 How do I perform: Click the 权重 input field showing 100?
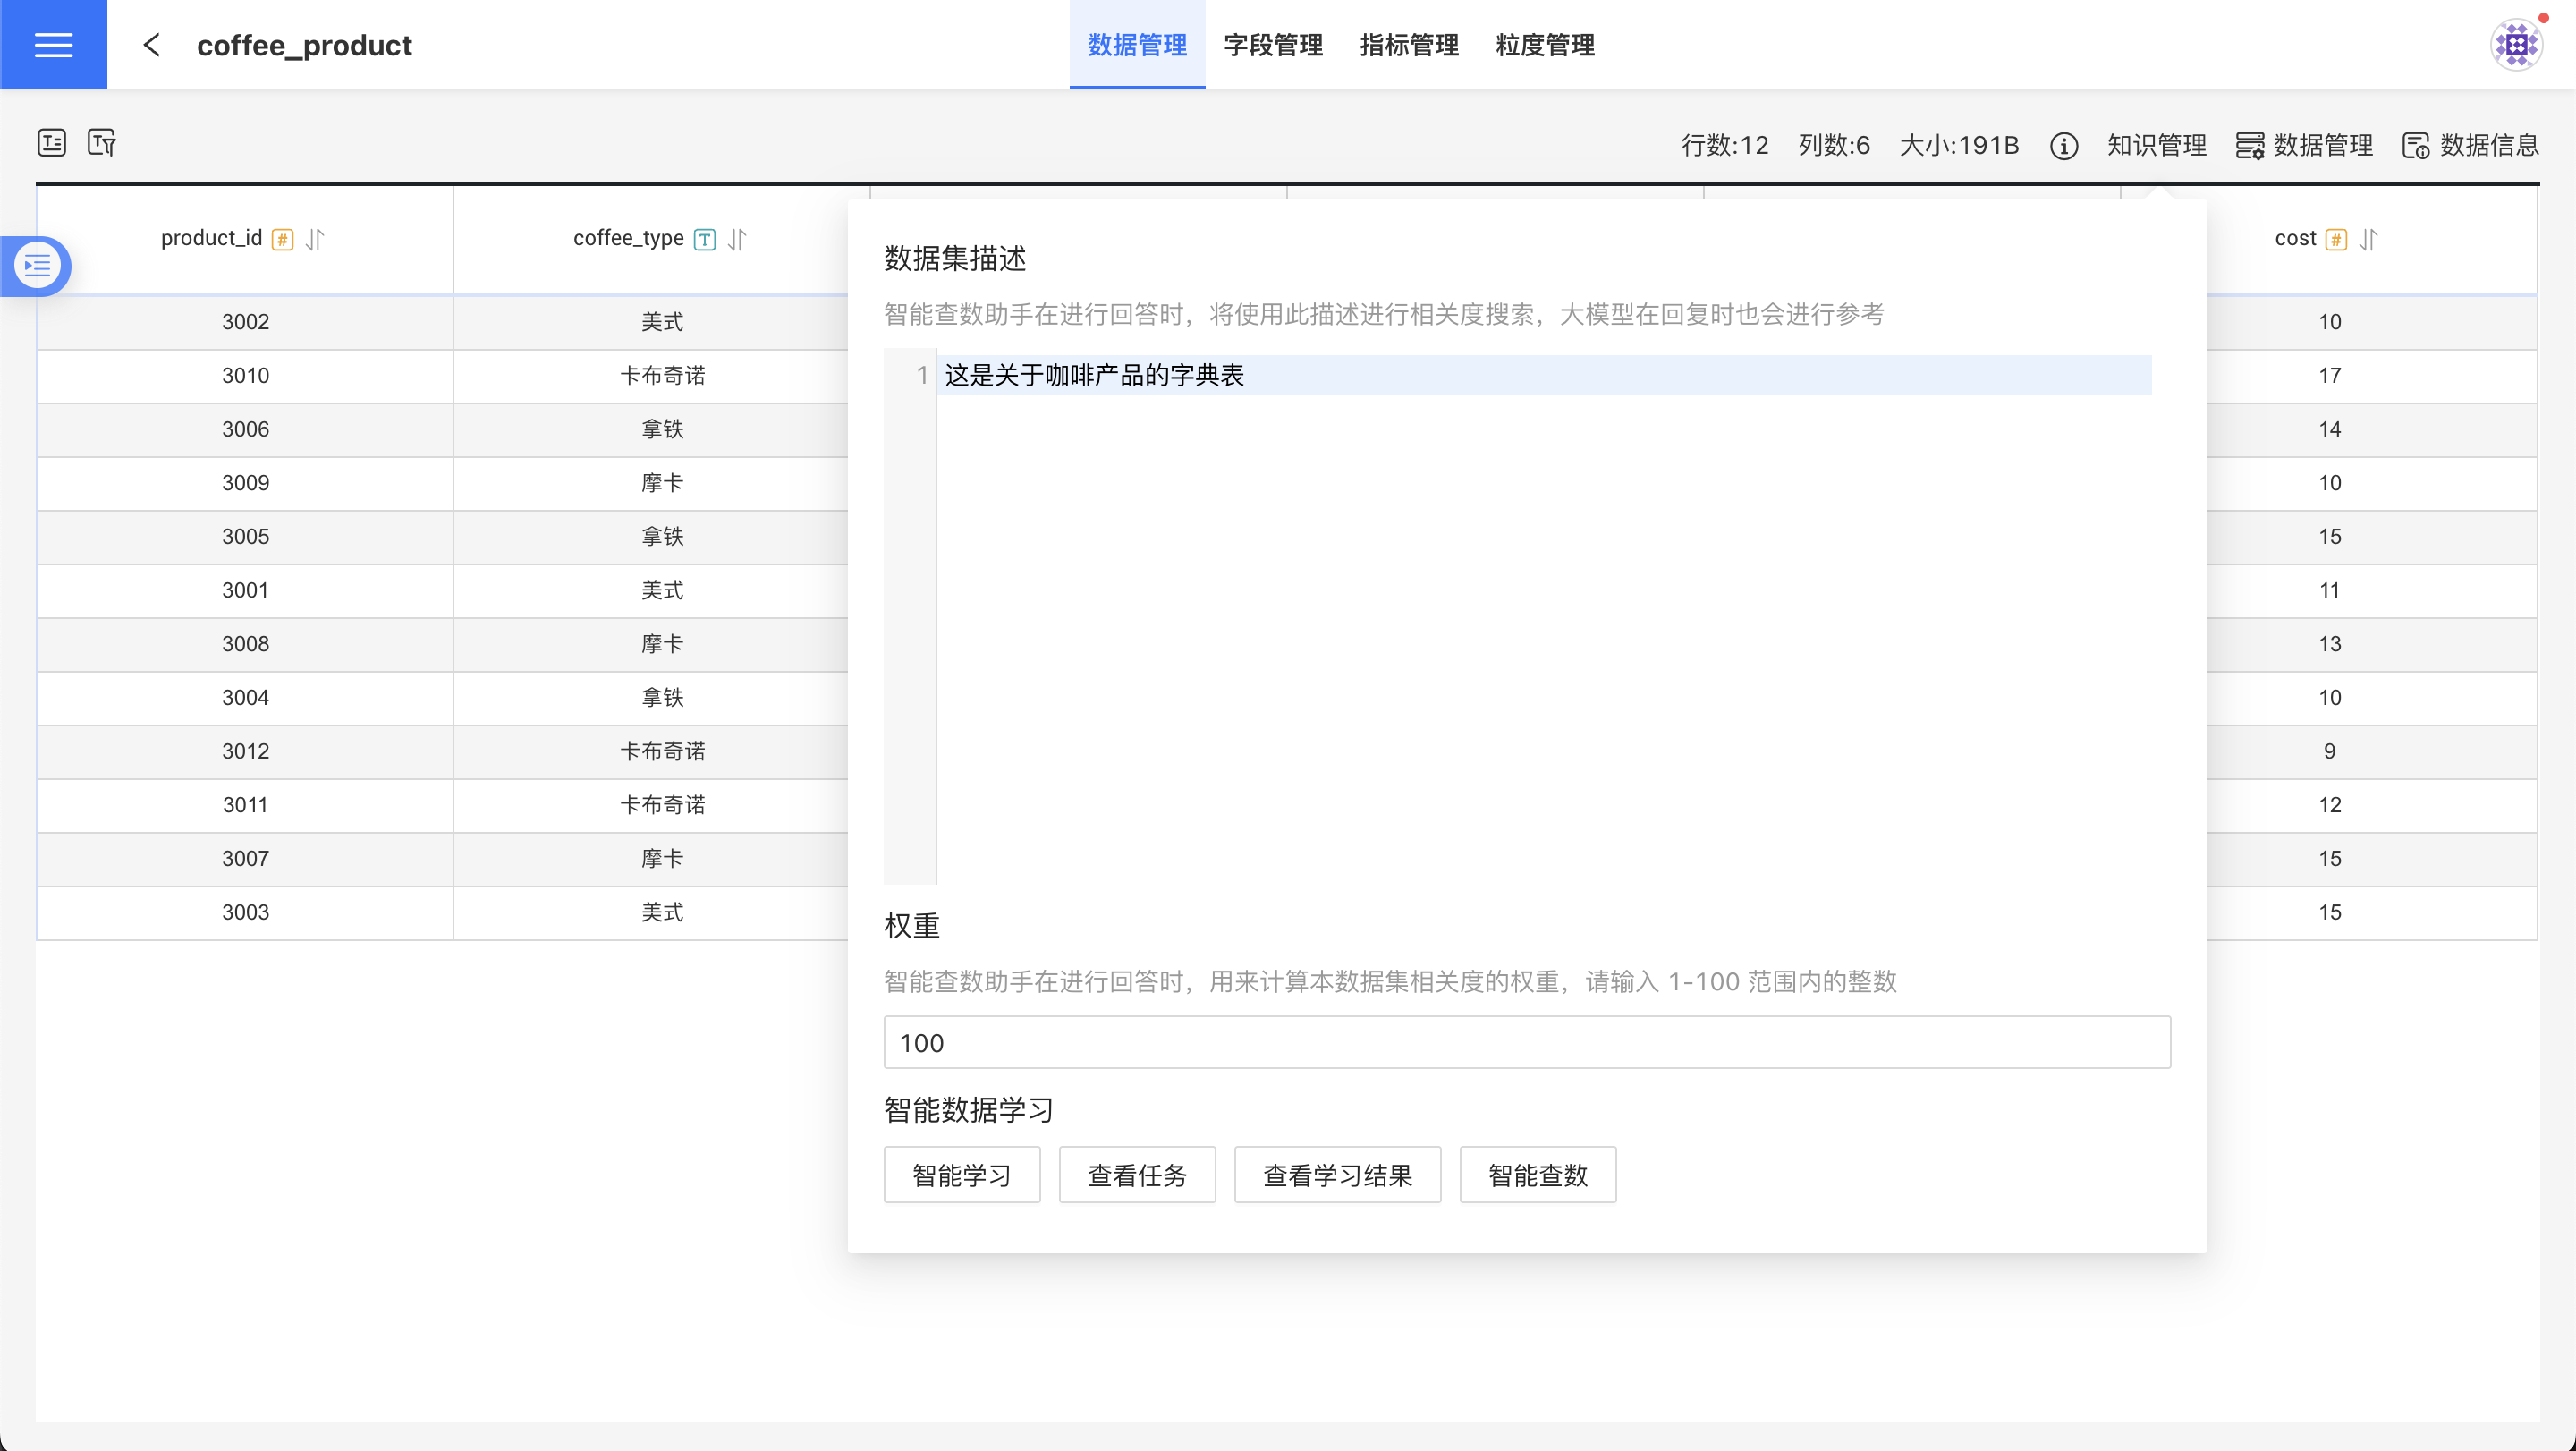(x=1526, y=1043)
